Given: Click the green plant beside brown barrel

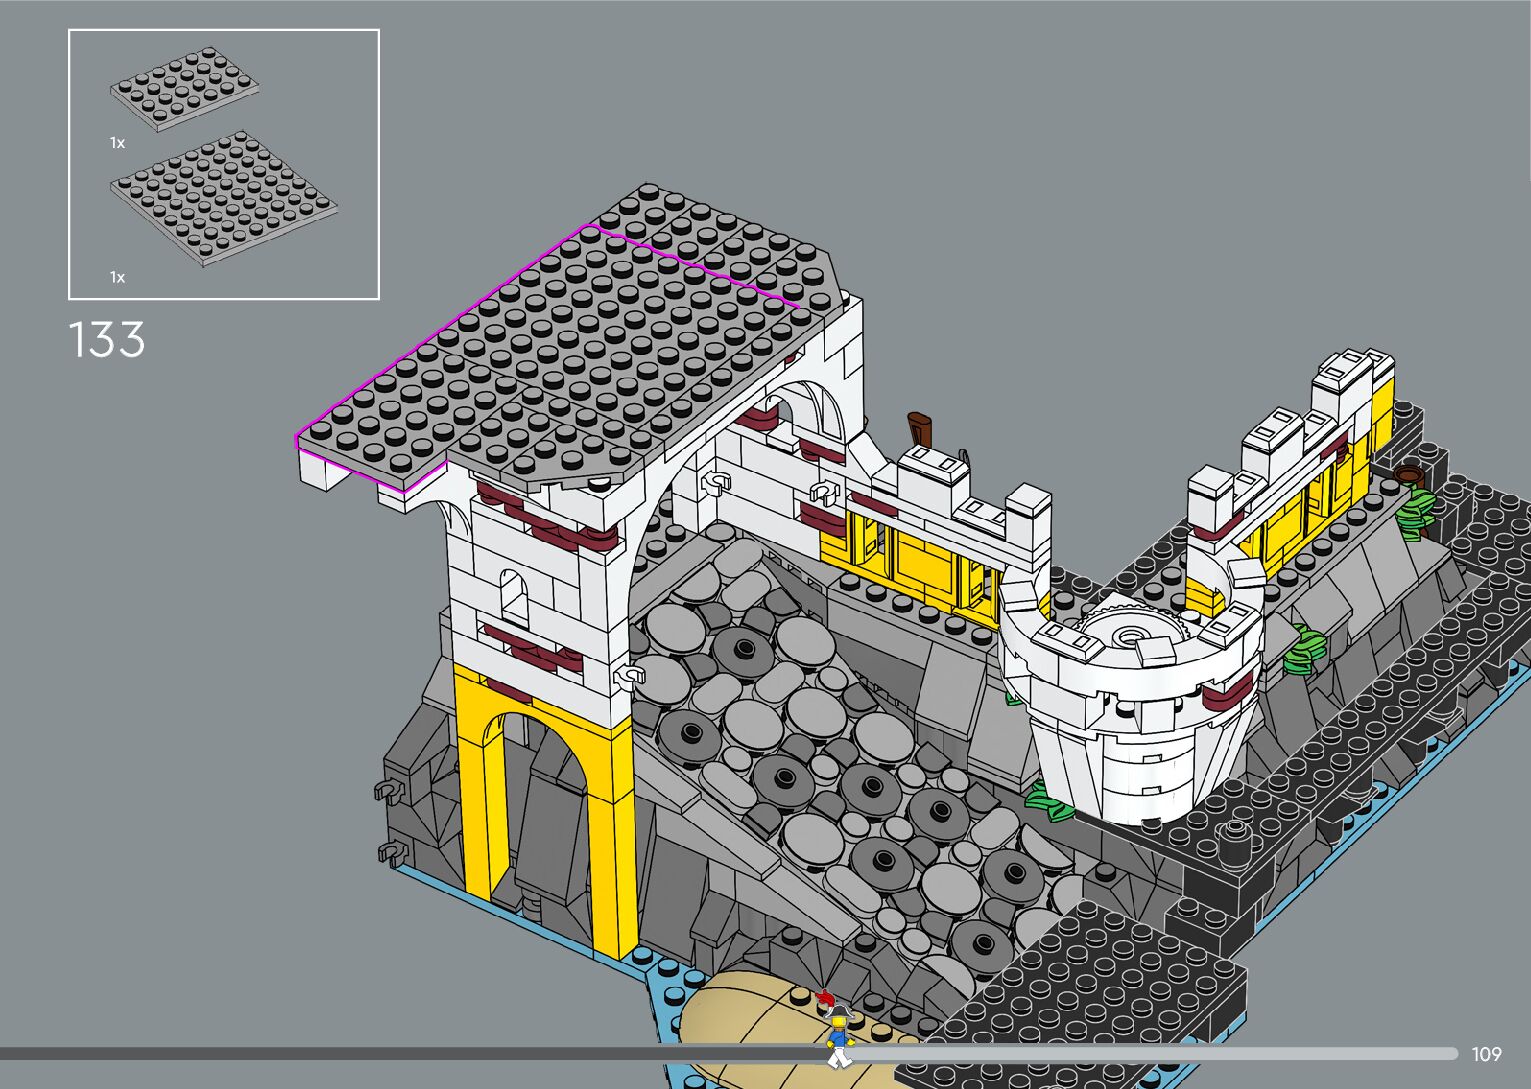Looking at the screenshot, I should point(1414,511).
